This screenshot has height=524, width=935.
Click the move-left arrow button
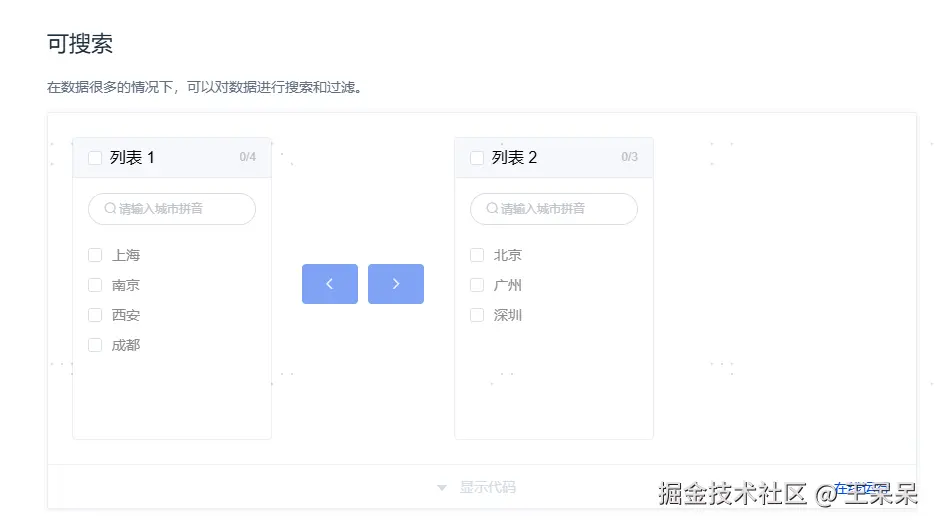330,284
